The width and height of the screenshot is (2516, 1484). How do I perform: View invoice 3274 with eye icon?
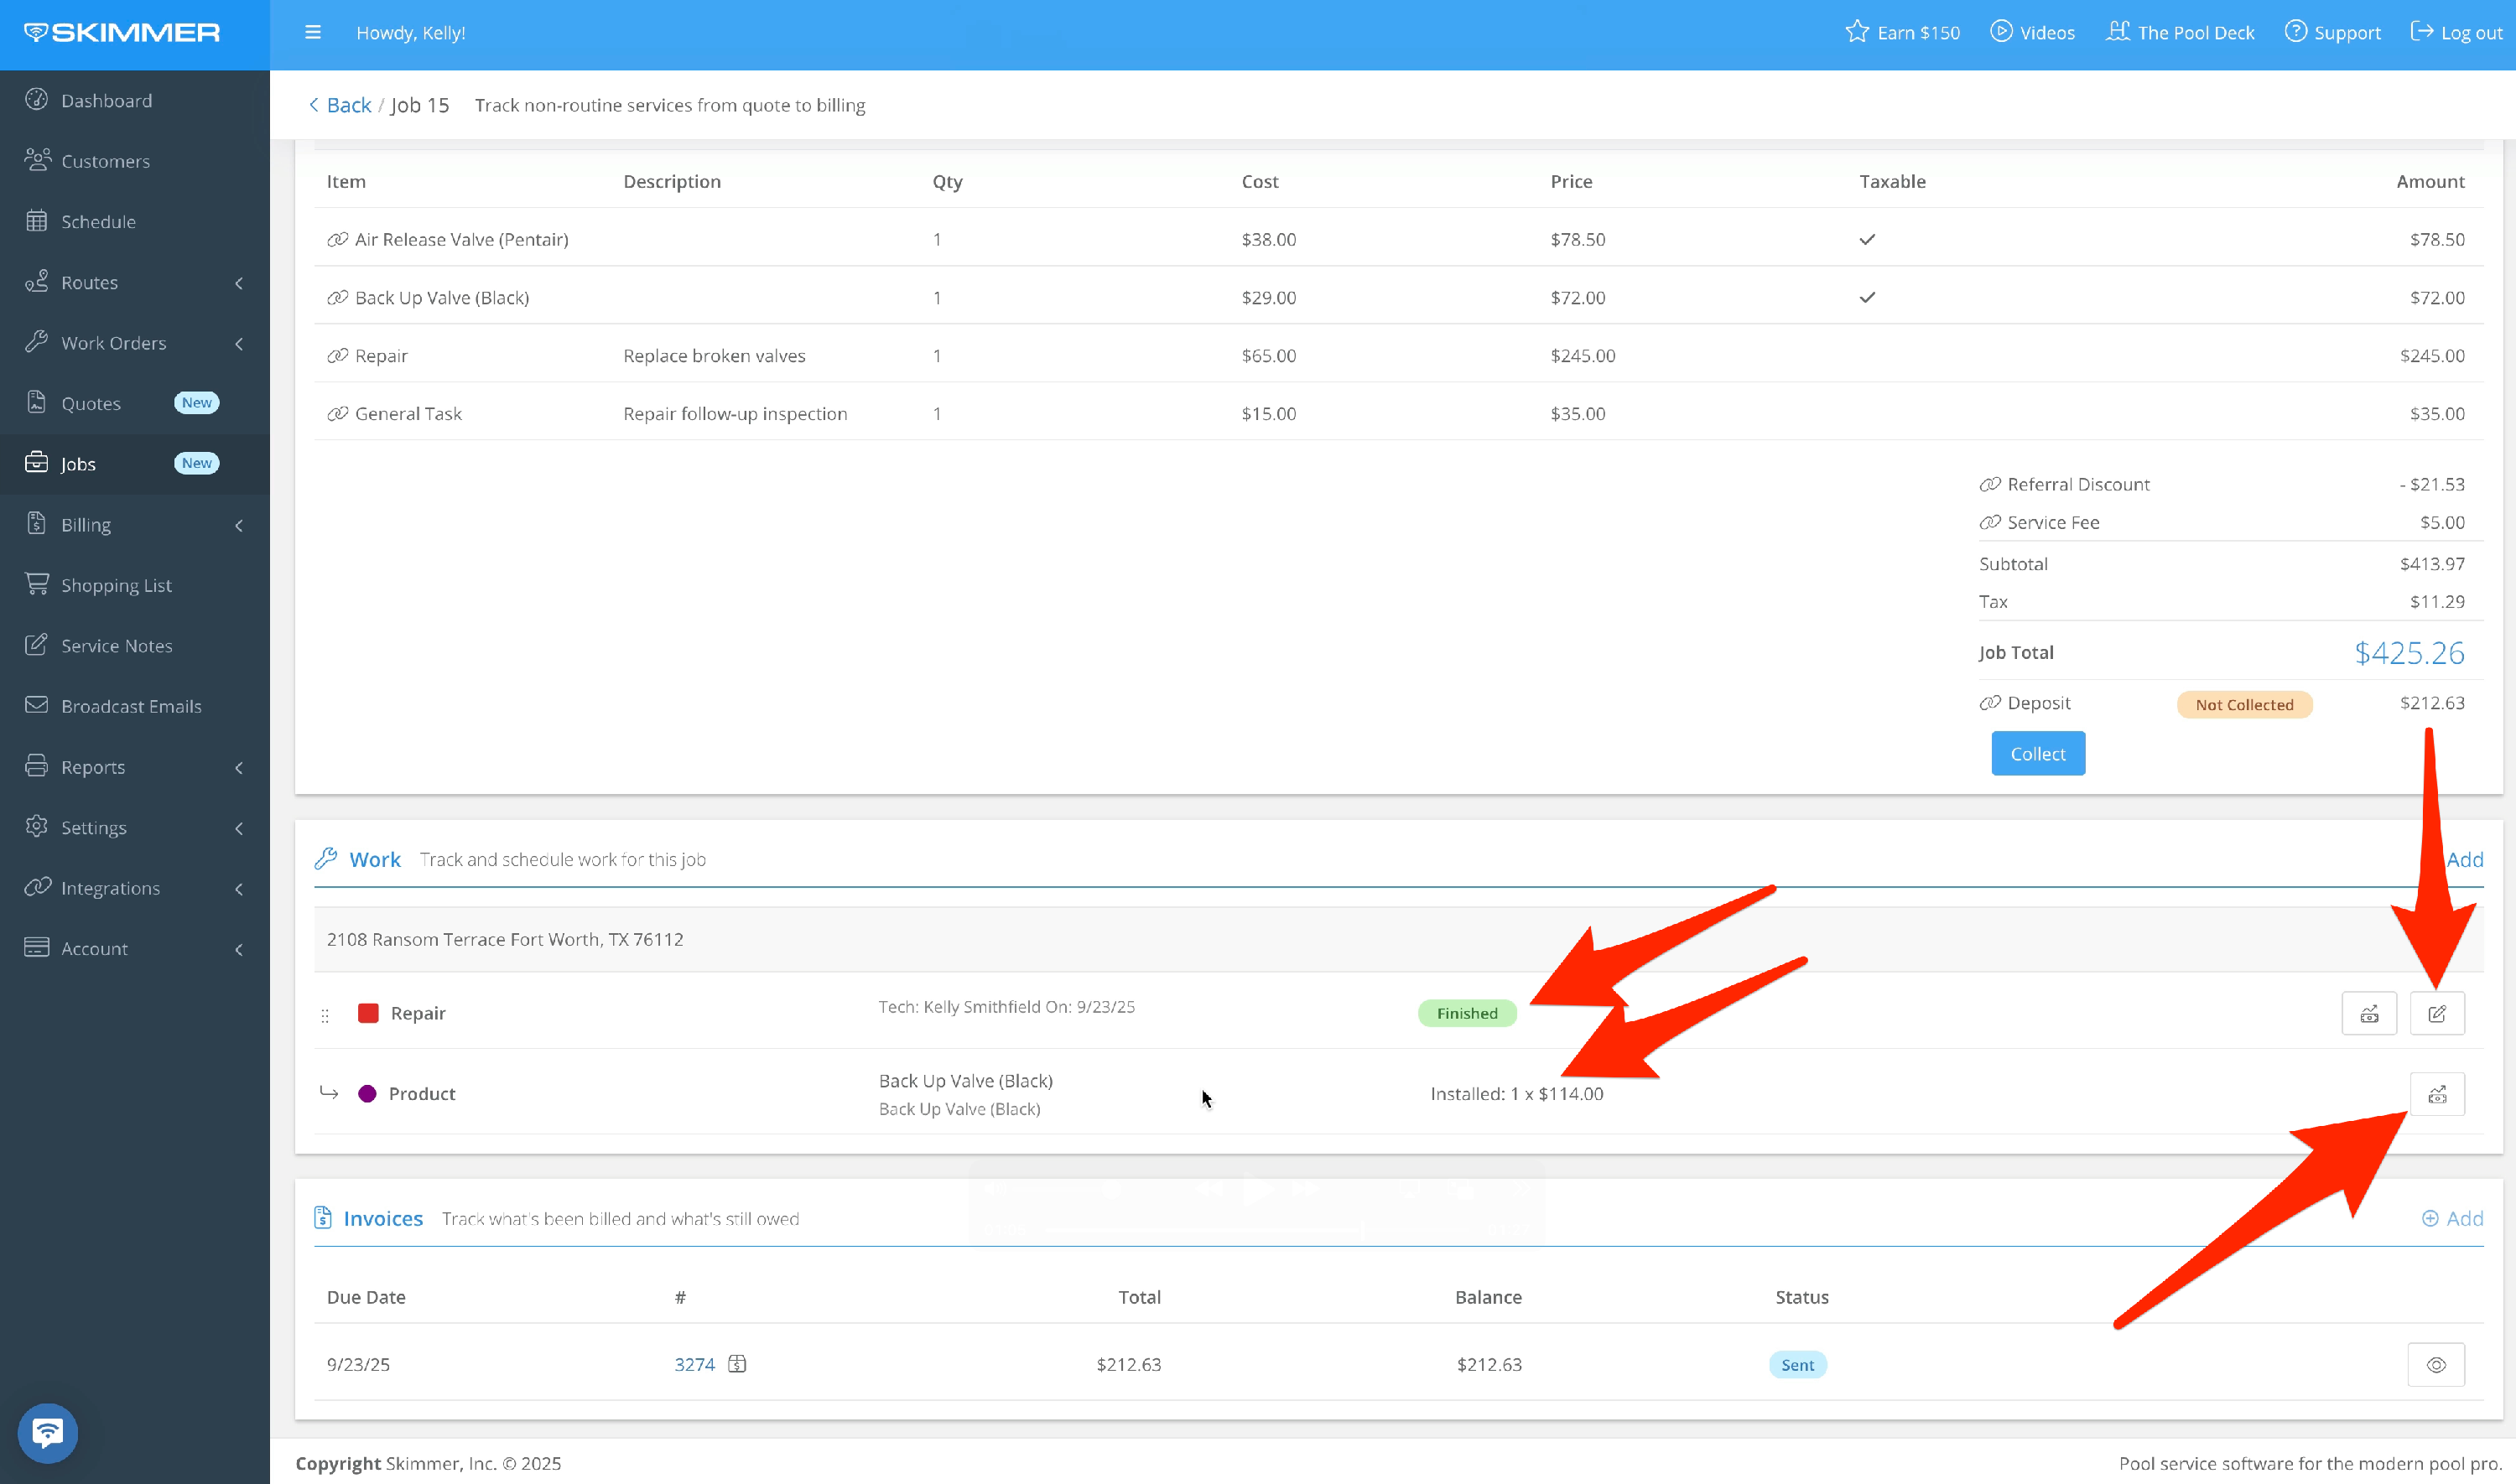(x=2436, y=1365)
